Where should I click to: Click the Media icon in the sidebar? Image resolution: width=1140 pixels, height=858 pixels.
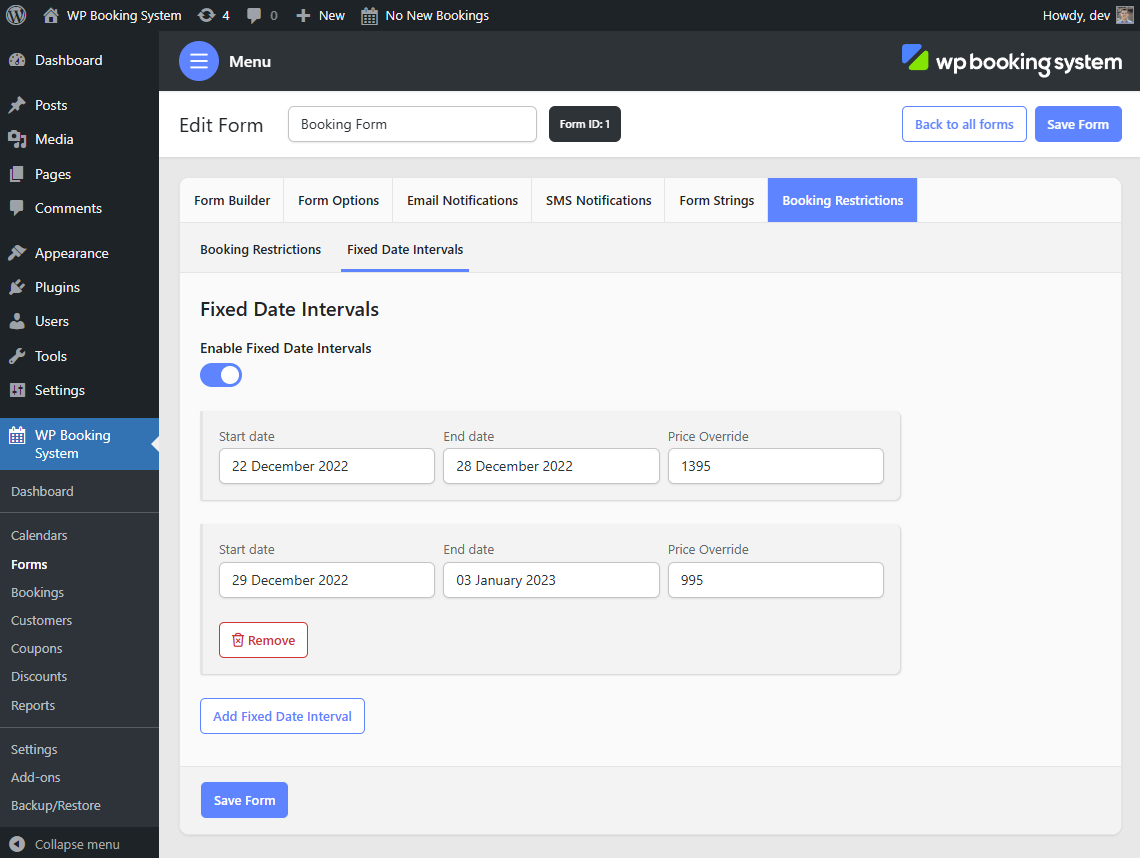17,139
